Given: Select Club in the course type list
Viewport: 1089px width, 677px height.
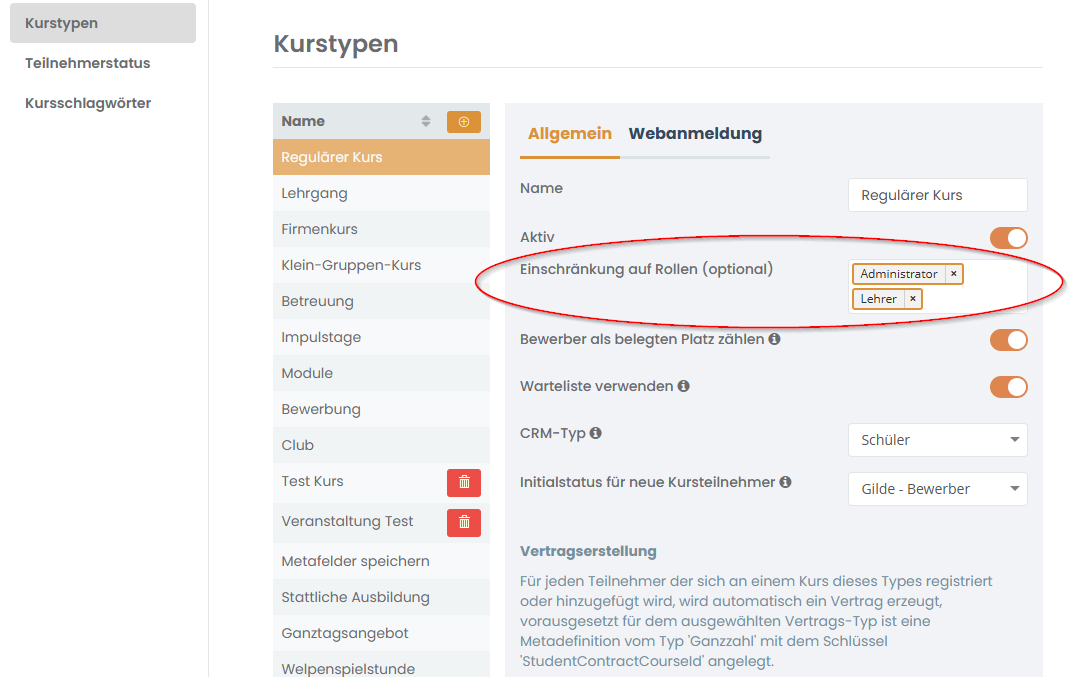Looking at the screenshot, I should coord(381,445).
